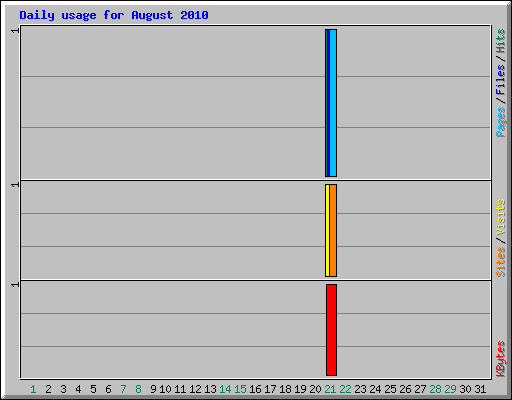This screenshot has height=400, width=512.
Task: Click day label '8' on the x-axis
Action: click(x=138, y=389)
